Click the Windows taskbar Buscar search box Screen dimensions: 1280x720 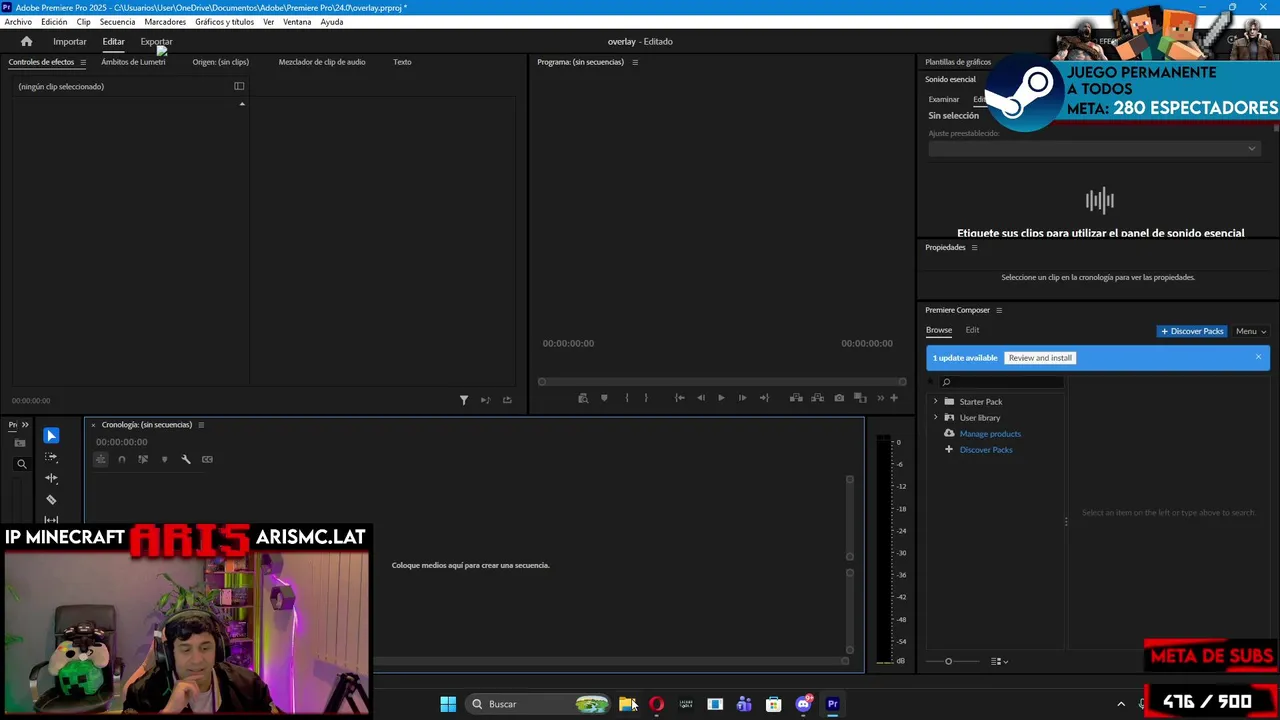point(538,704)
